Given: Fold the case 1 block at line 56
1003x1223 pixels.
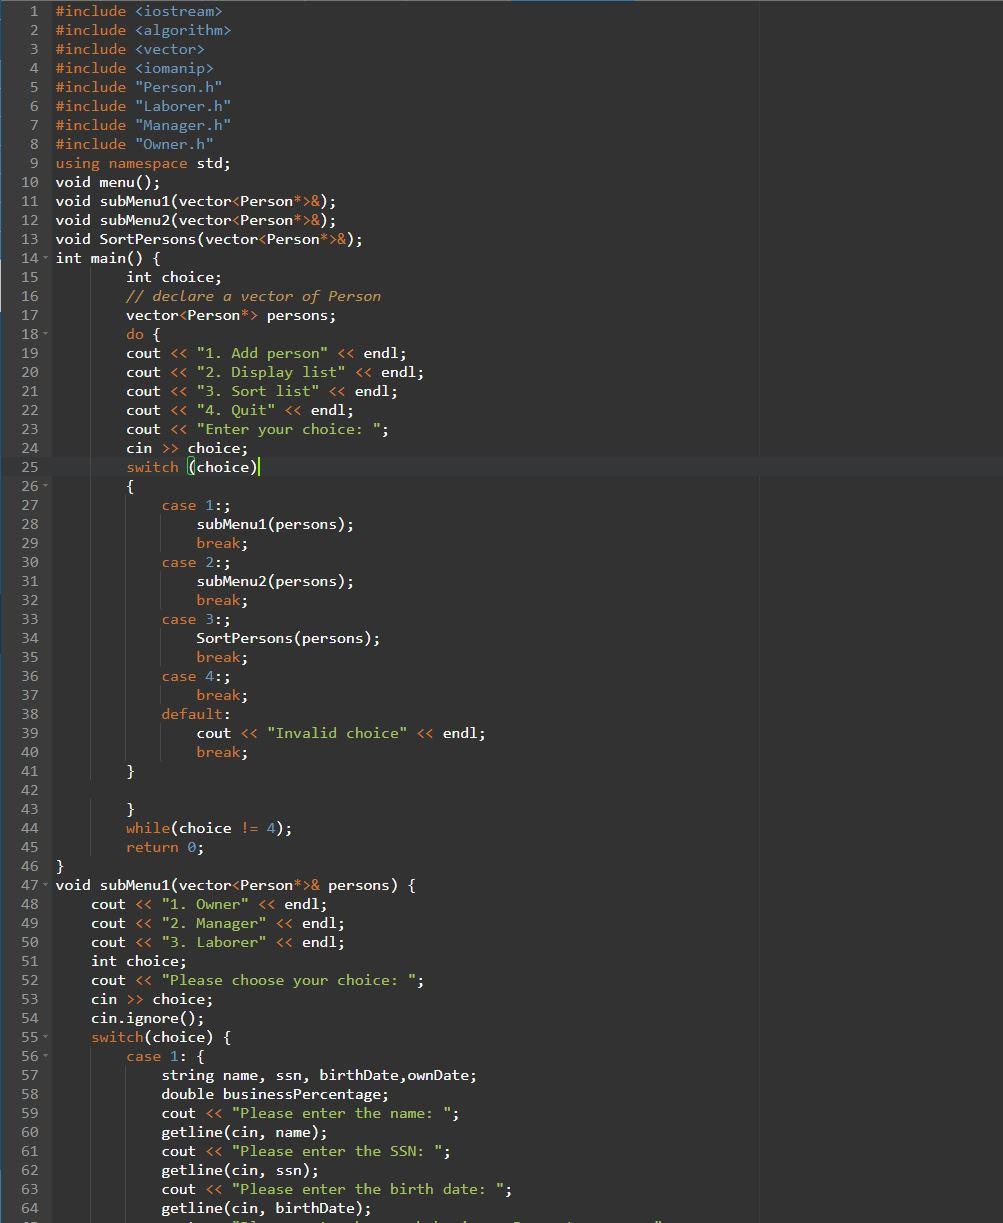Looking at the screenshot, I should tap(46, 1057).
